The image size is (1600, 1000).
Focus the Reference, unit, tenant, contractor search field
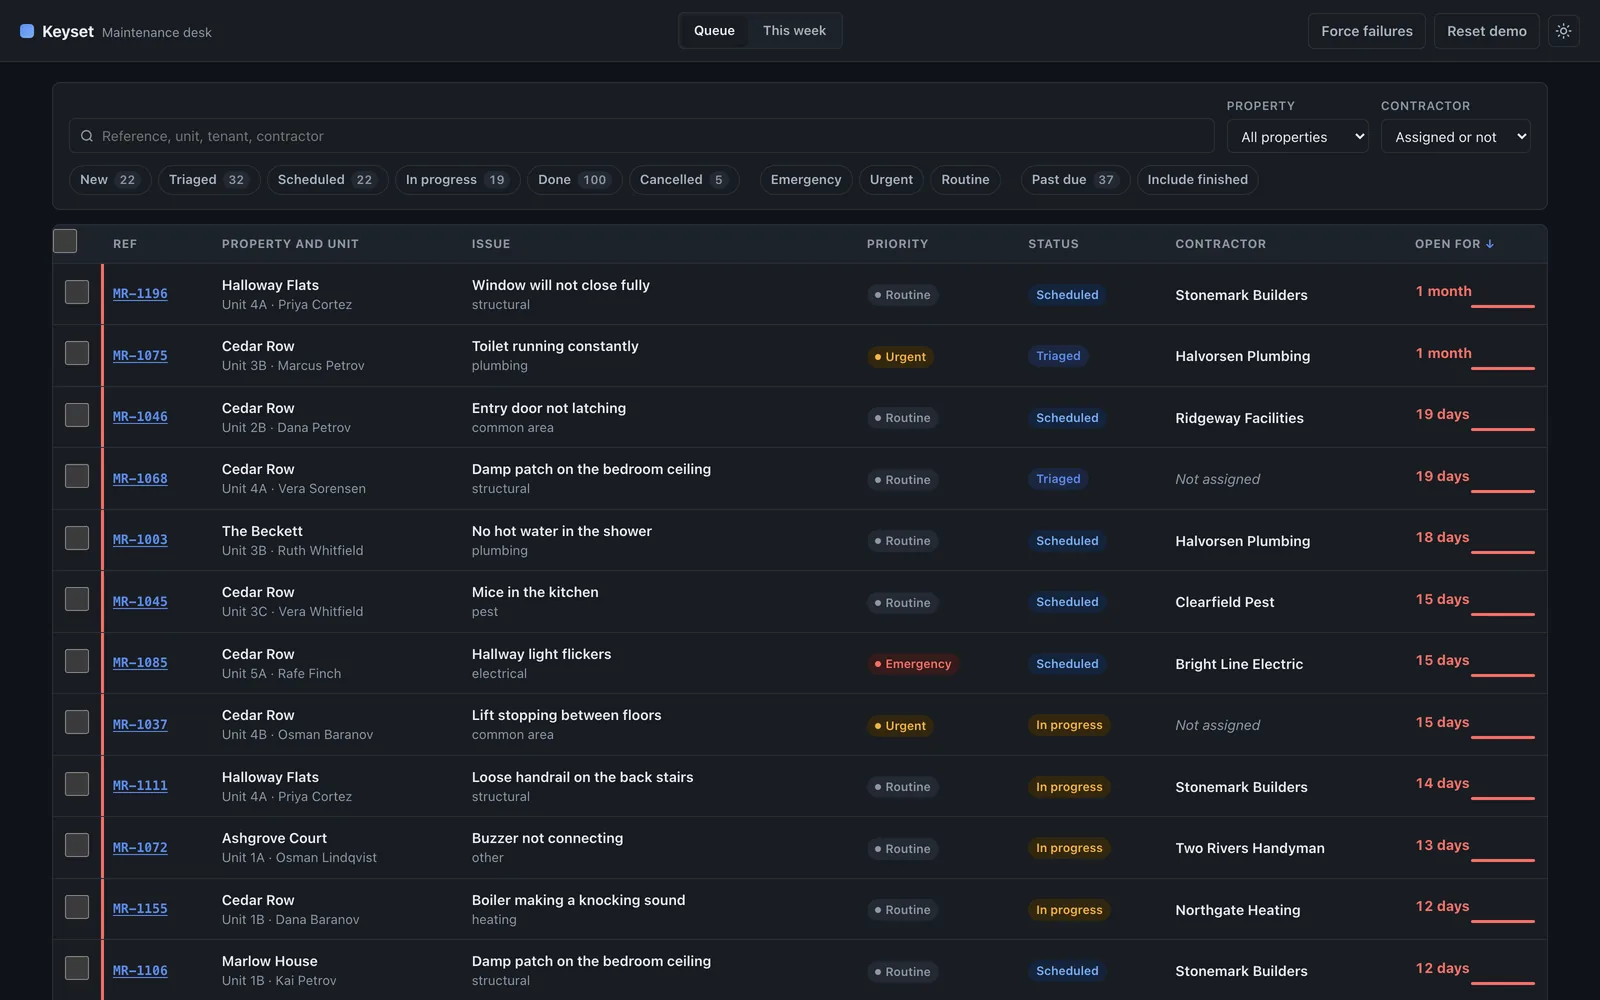(x=642, y=136)
